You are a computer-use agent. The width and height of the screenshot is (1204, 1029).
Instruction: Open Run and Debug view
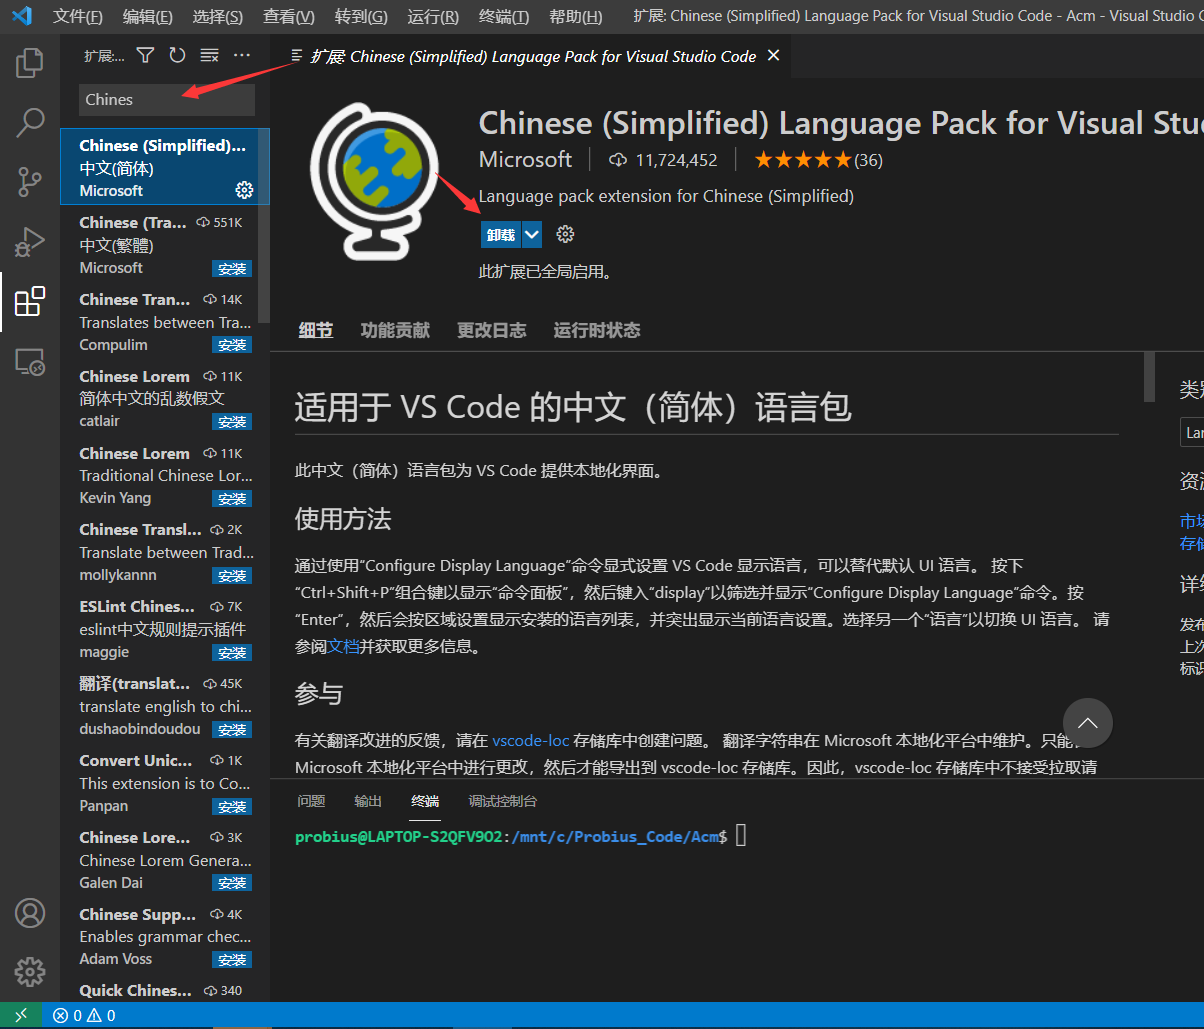(30, 241)
